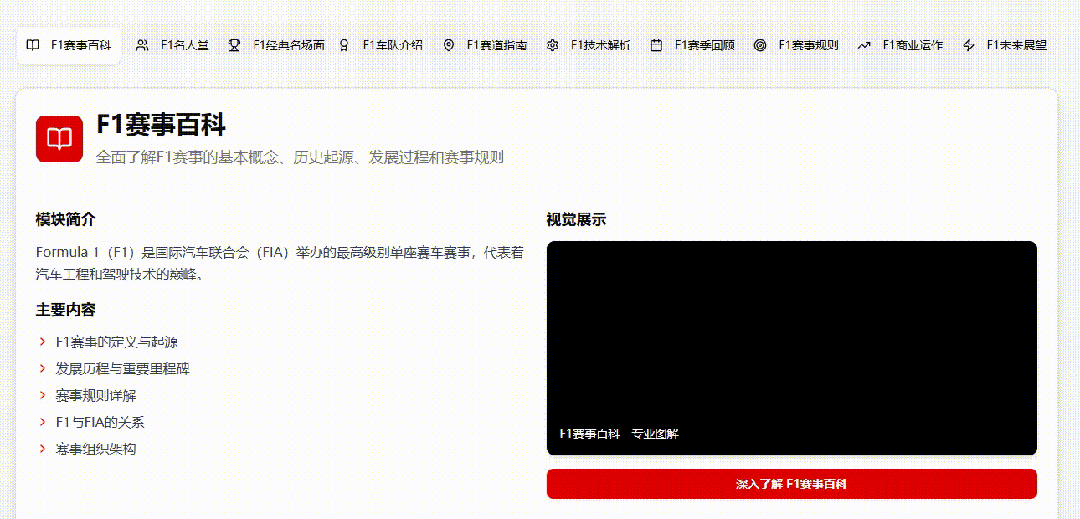Click the caption text in the black panel
The height and width of the screenshot is (519, 1080).
point(619,434)
